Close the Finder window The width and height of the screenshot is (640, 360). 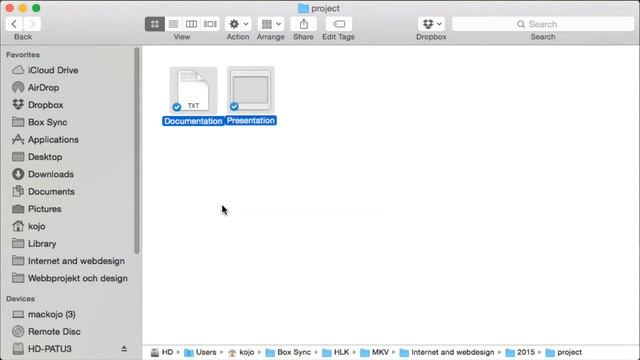9,8
